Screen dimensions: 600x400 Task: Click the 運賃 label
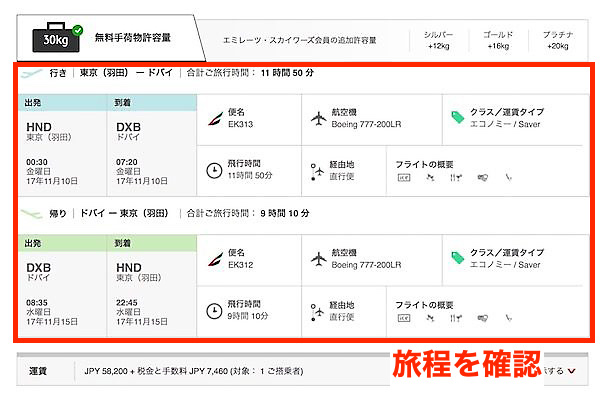38,371
